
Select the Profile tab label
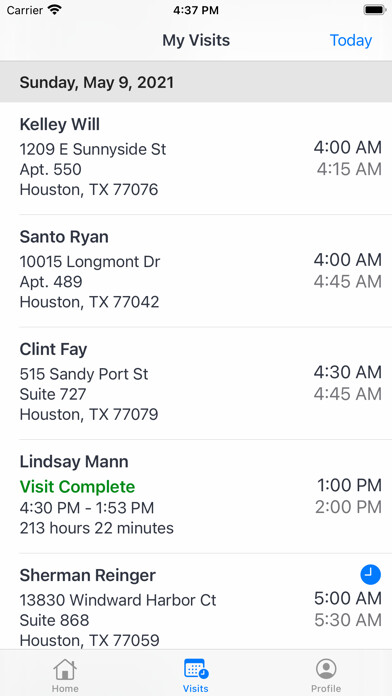pos(326,688)
